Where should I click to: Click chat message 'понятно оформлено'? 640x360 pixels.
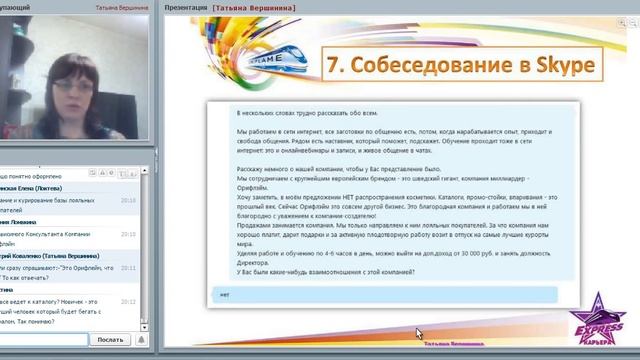click(35, 176)
